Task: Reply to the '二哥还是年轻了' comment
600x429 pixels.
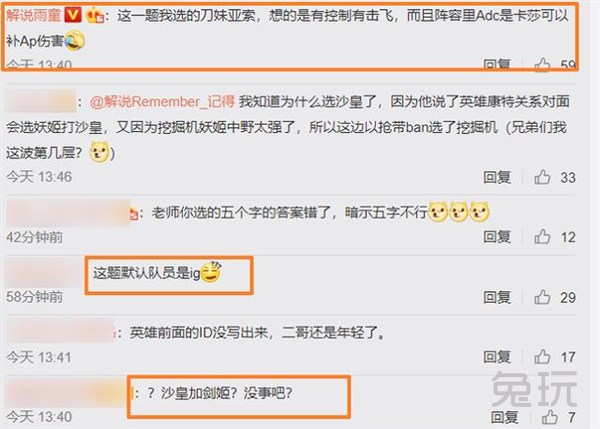Action: 497,357
